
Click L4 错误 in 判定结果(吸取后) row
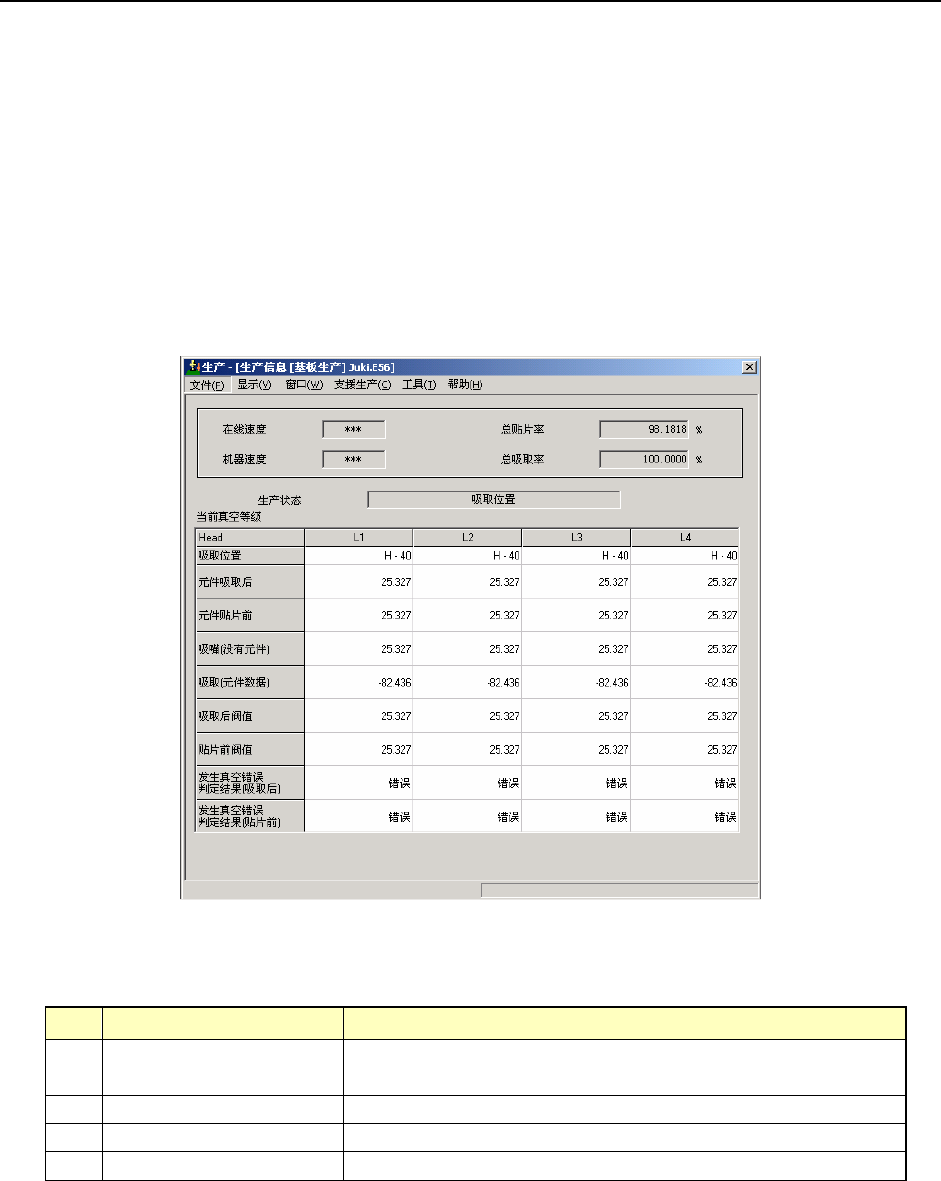pos(685,783)
